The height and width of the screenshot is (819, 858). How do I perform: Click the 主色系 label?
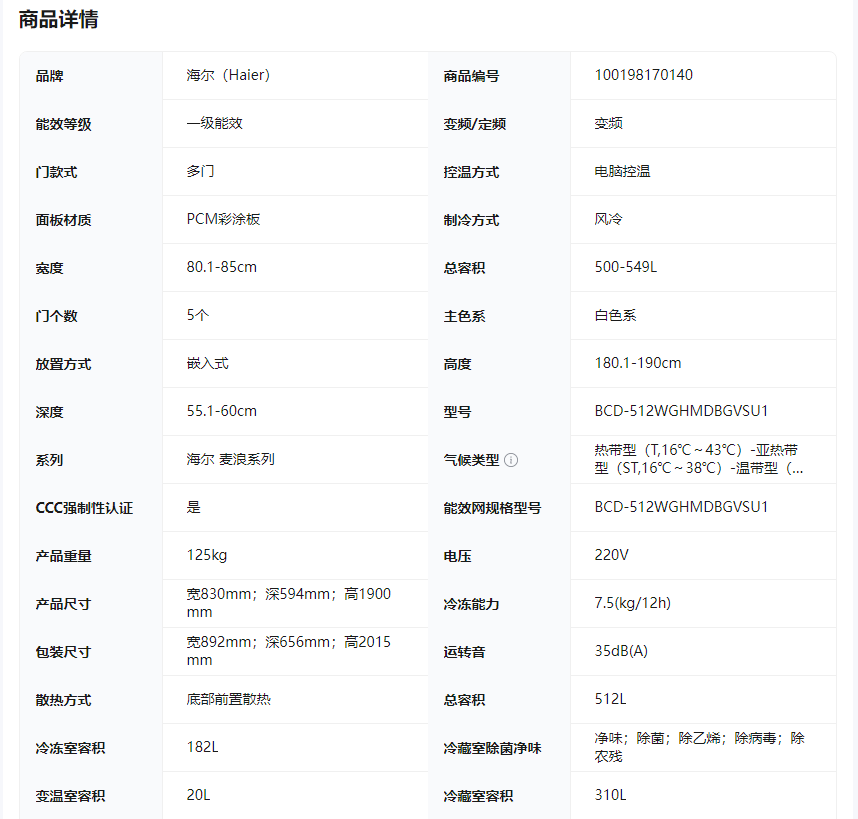pos(464,316)
